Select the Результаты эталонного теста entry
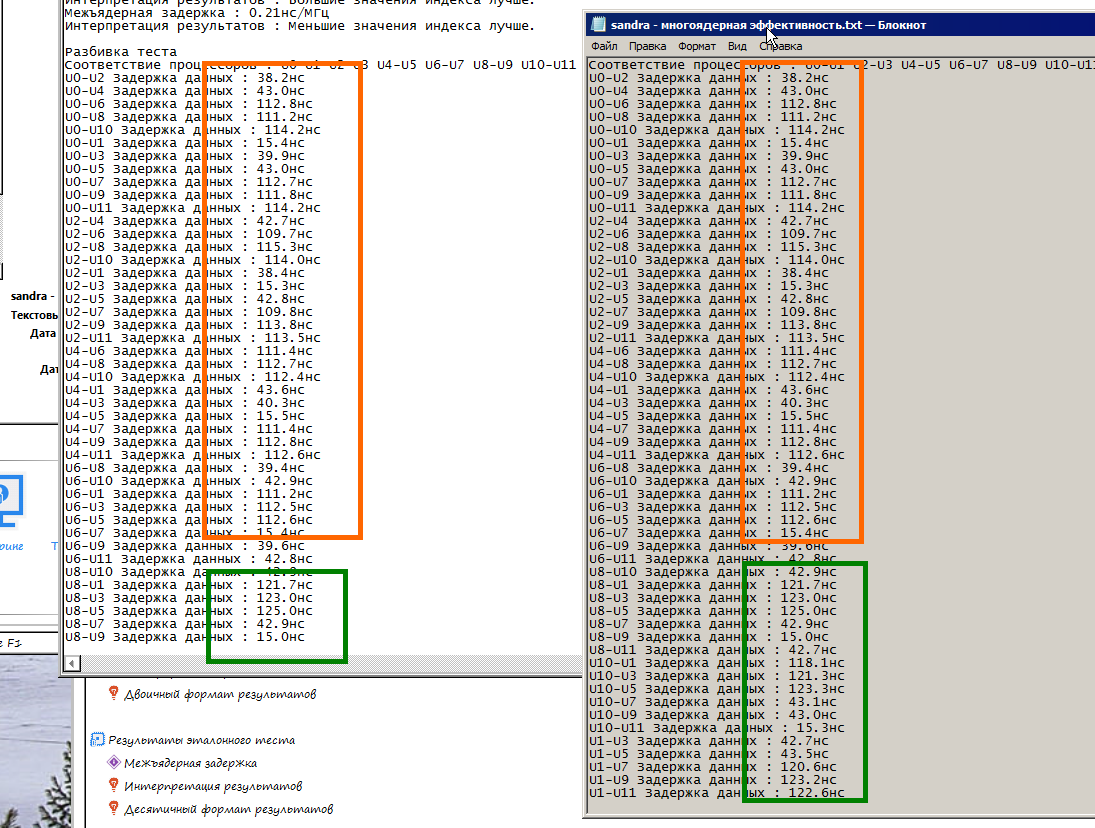This screenshot has height=828, width=1095. tap(202, 740)
